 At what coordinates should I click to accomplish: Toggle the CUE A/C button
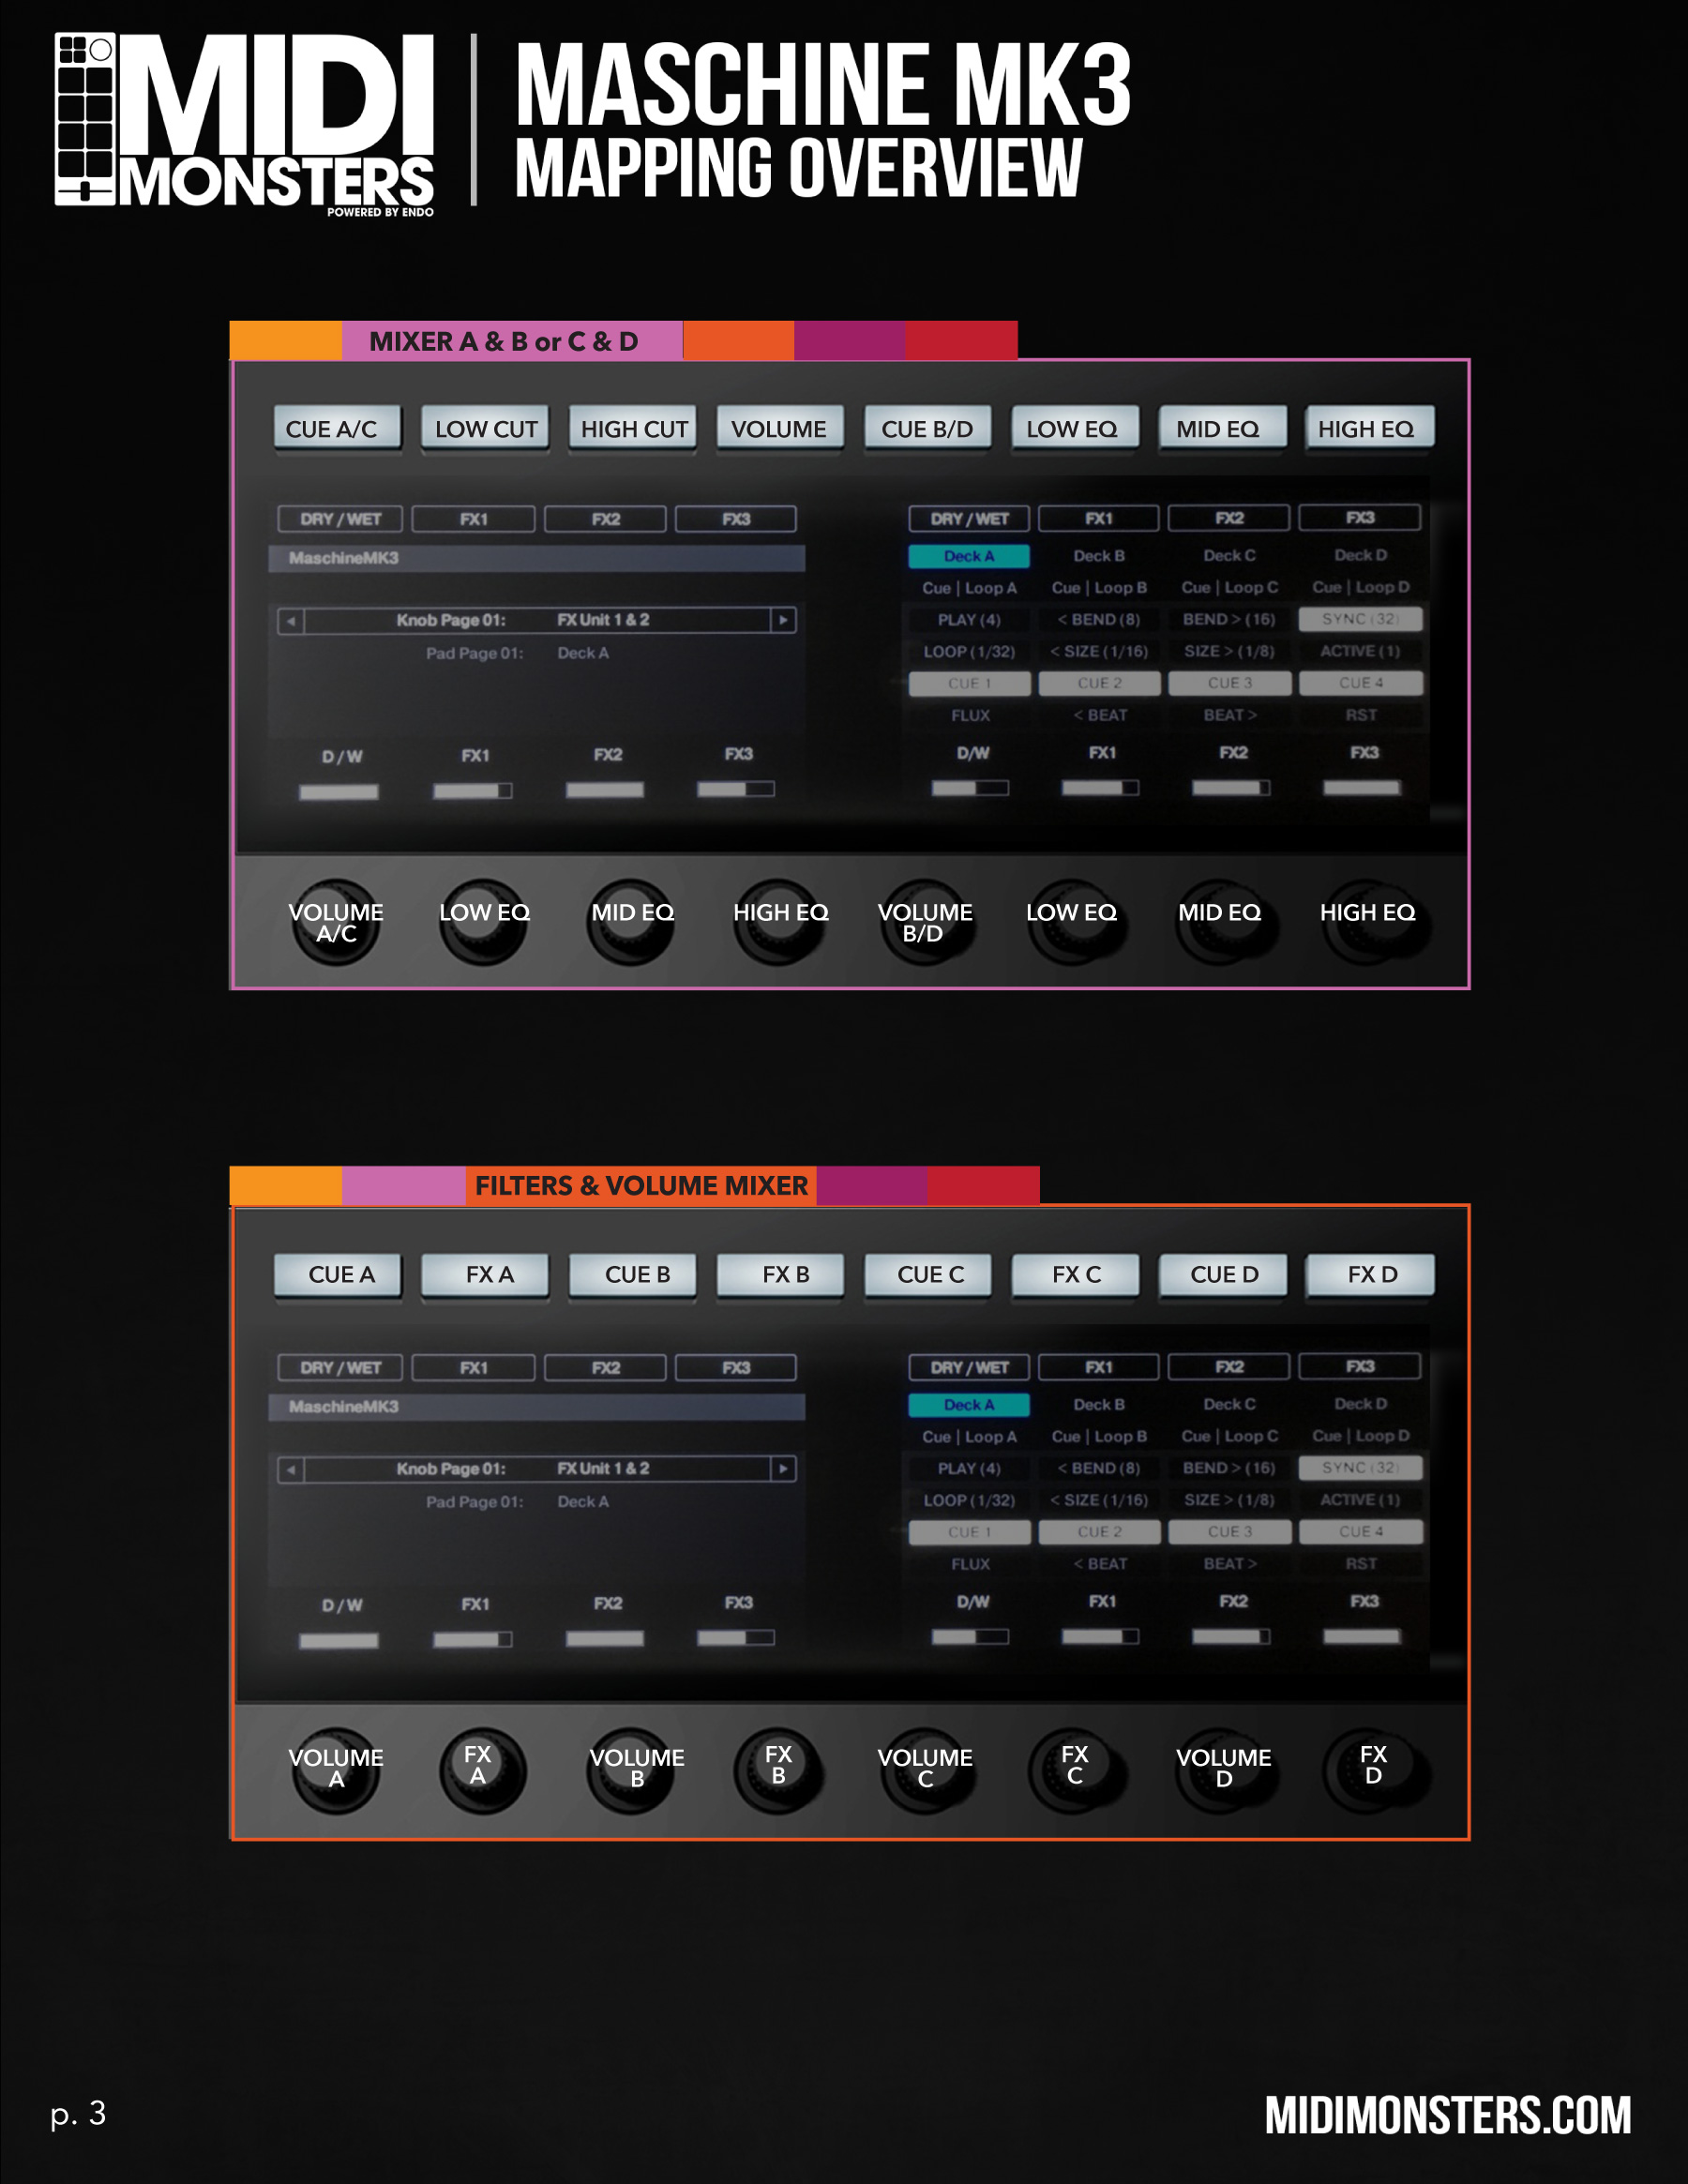[x=337, y=428]
